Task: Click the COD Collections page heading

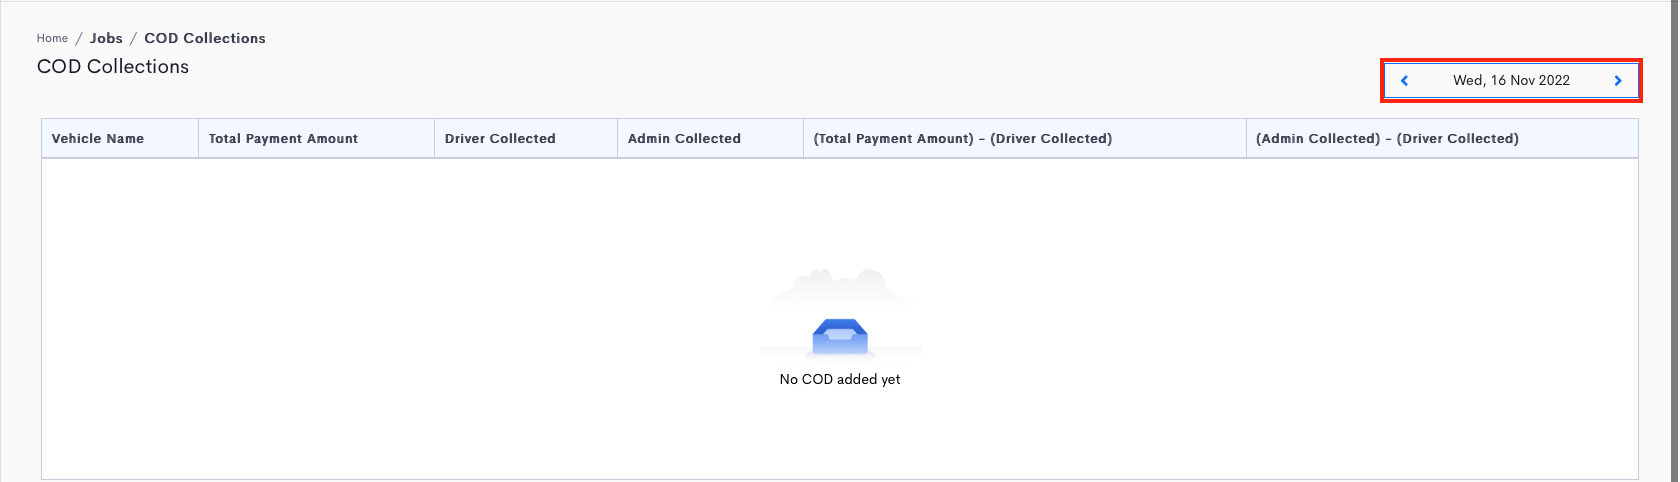Action: tap(113, 67)
